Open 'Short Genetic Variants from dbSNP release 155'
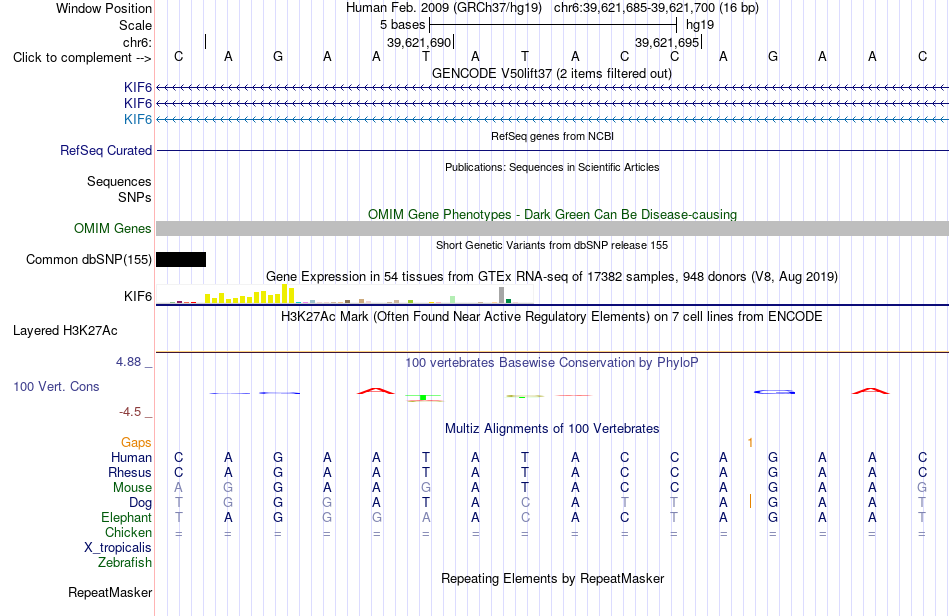This screenshot has width=950, height=616. coord(552,245)
